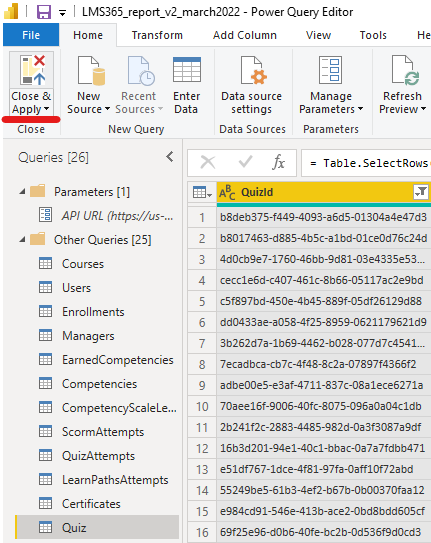Click the ABC data type icon on QuizId
This screenshot has height=543, width=431.
coord(227,192)
